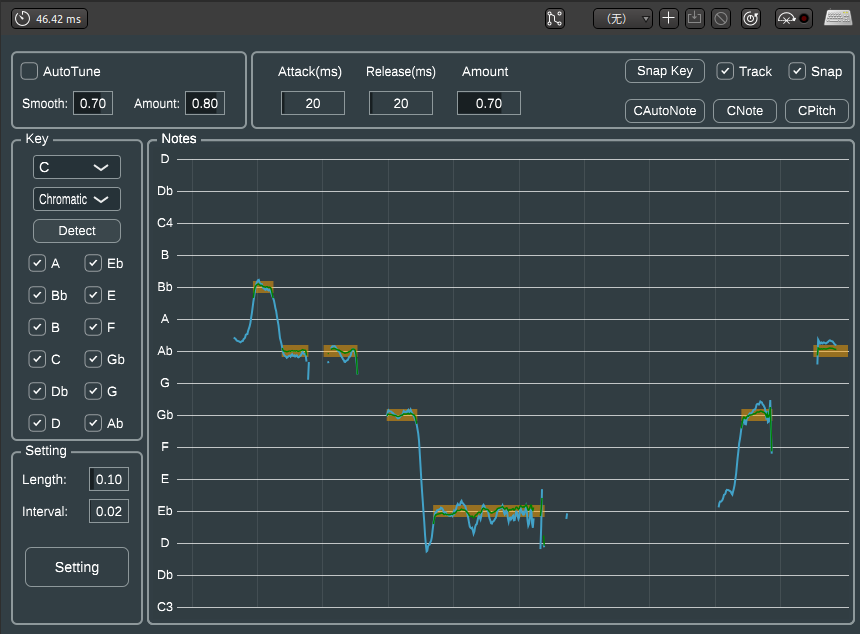Click the CAutoNote button

665,111
